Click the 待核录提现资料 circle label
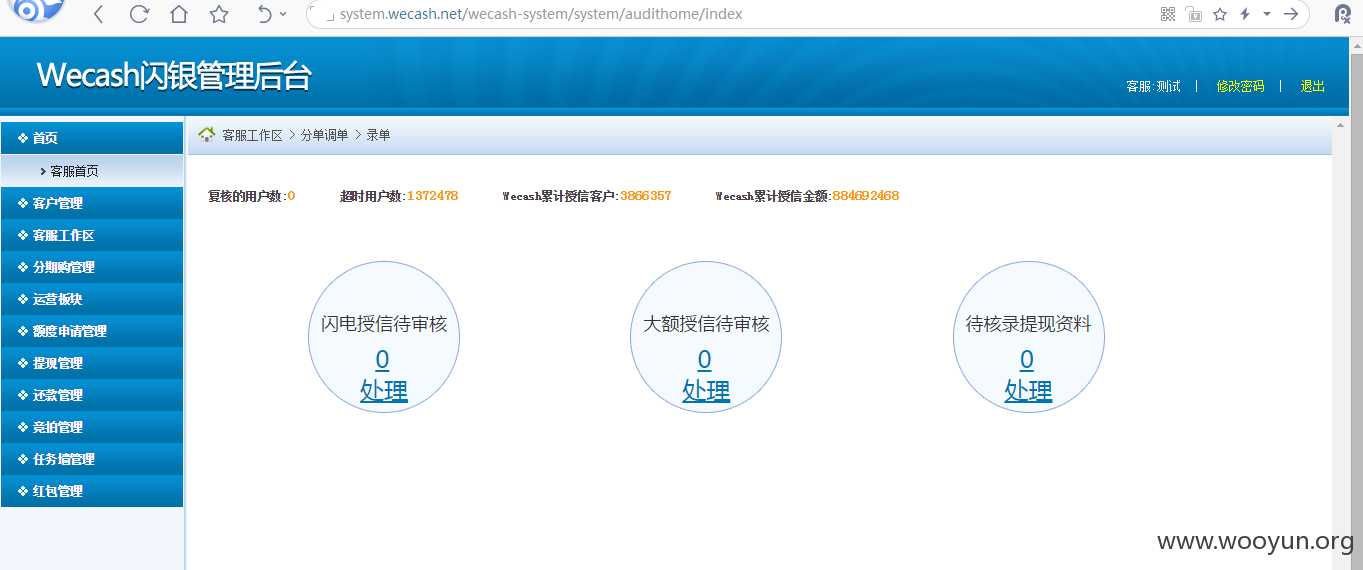Viewport: 1363px width, 570px height. [x=1028, y=325]
